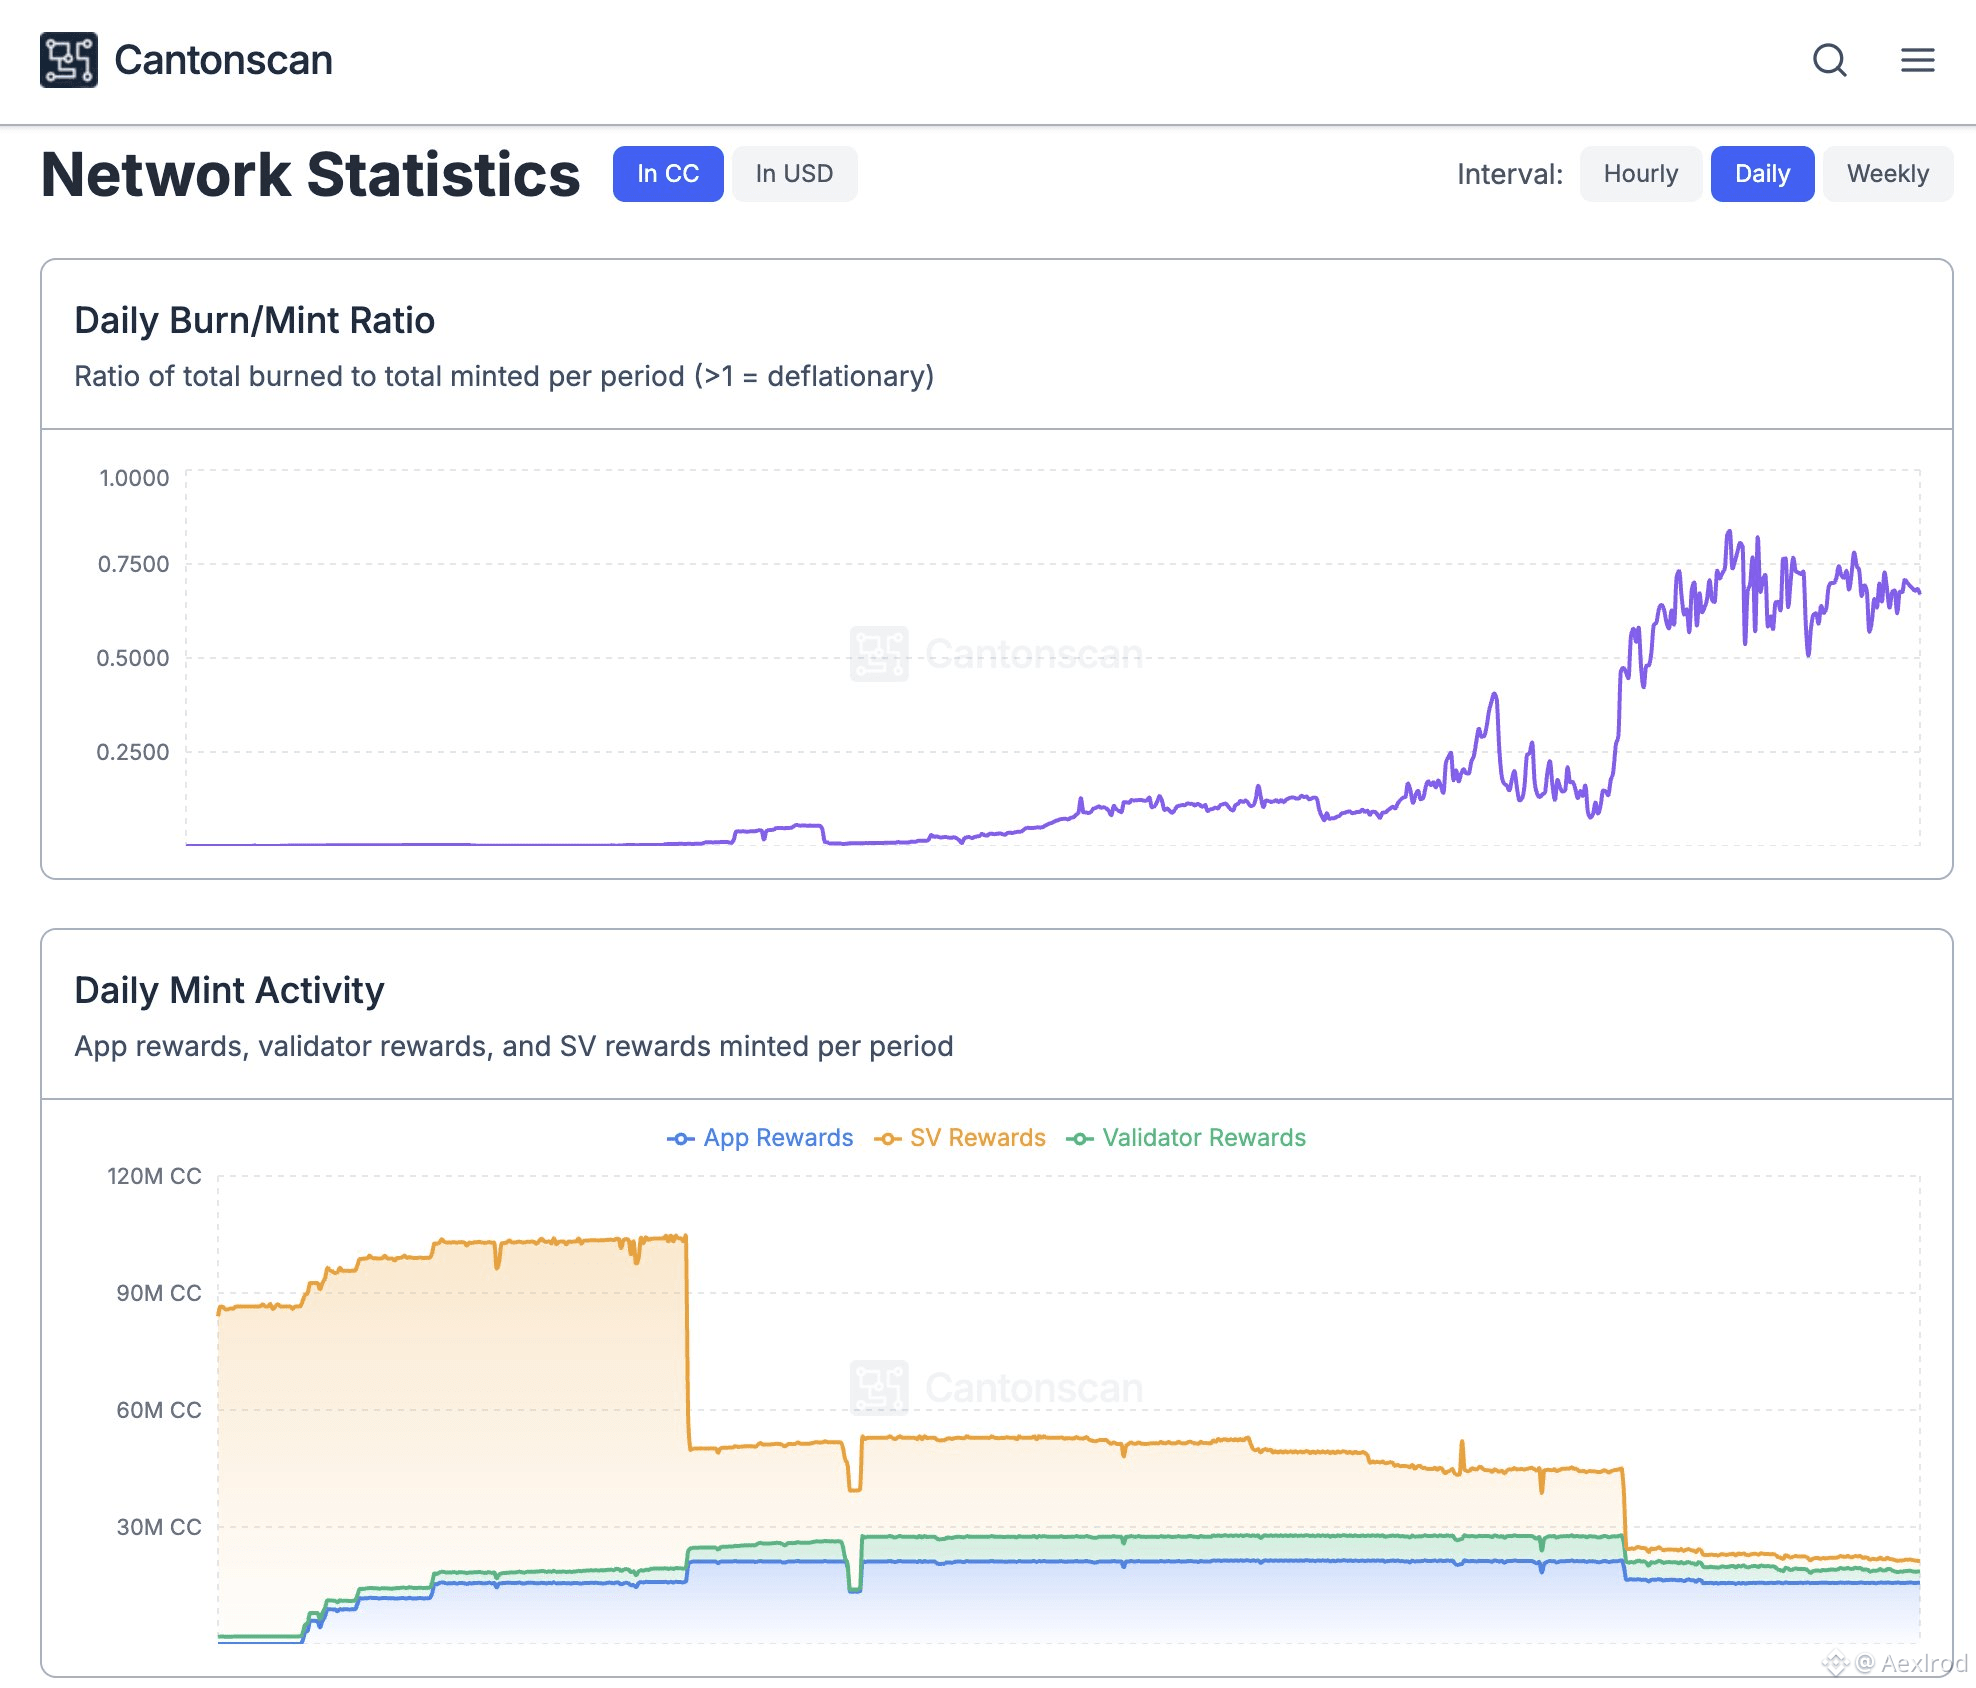The height and width of the screenshot is (1688, 1976).
Task: Click the 0.2500 axis label
Action: point(133,752)
